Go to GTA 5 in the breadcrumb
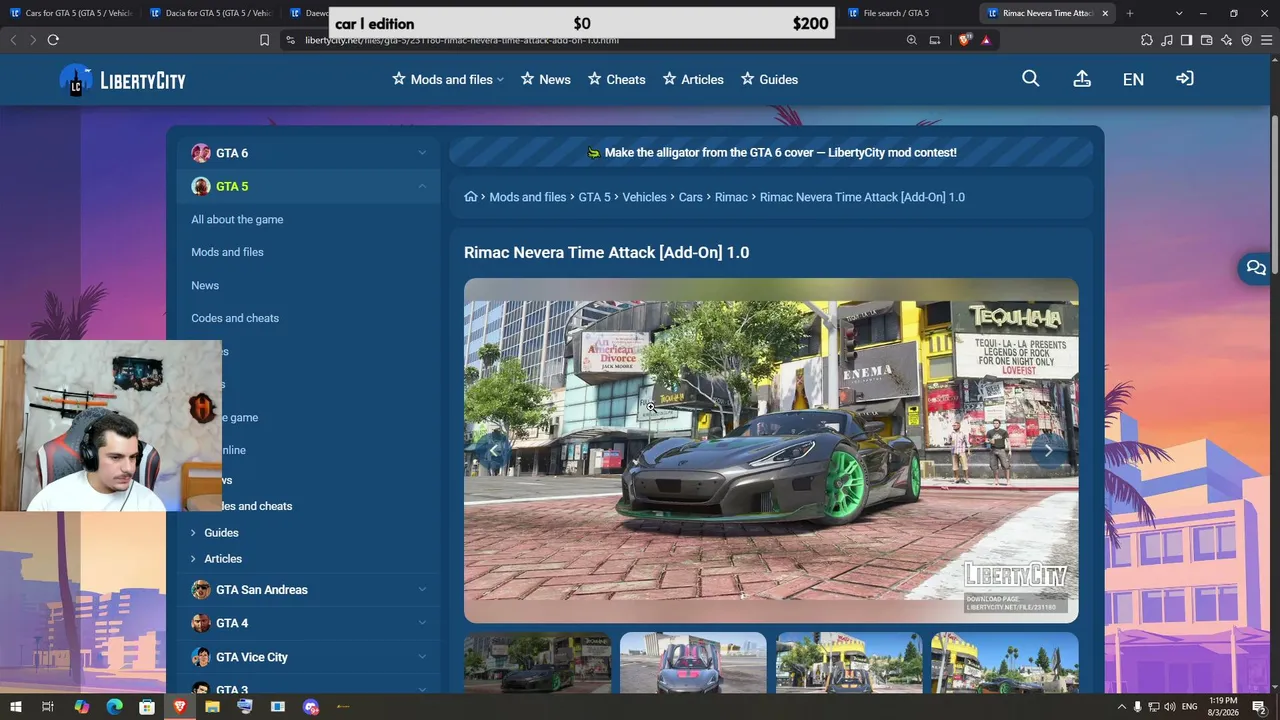 (594, 197)
